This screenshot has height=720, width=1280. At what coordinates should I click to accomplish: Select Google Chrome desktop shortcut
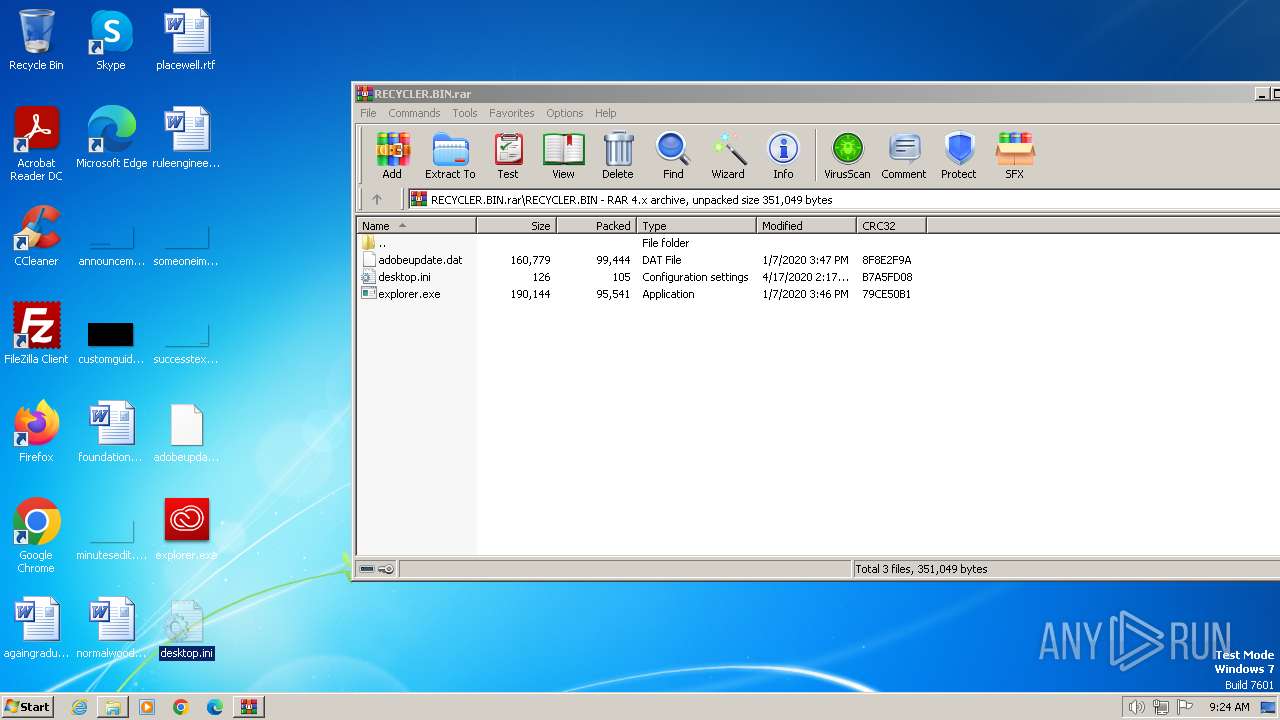[x=36, y=536]
